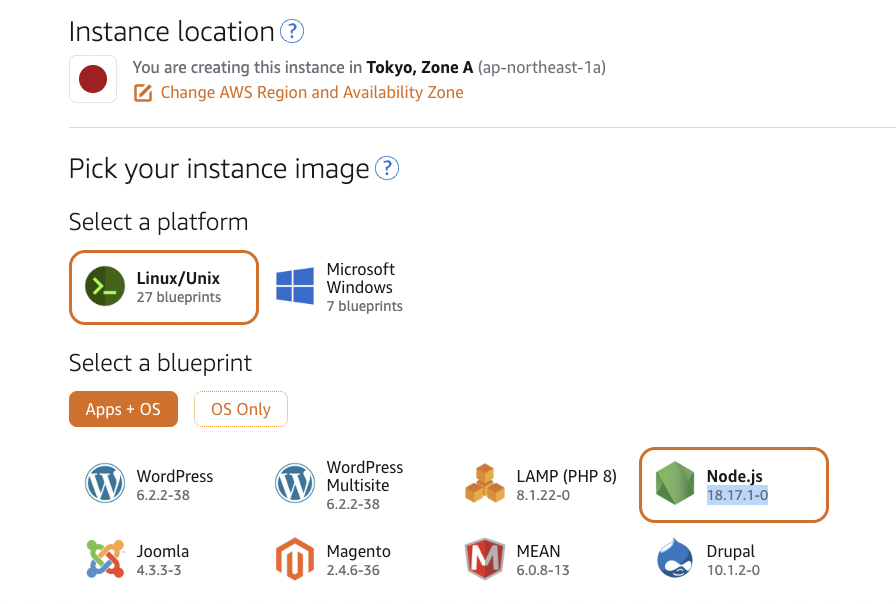
Task: Click the '27 blueprints' text
Action: 178,297
